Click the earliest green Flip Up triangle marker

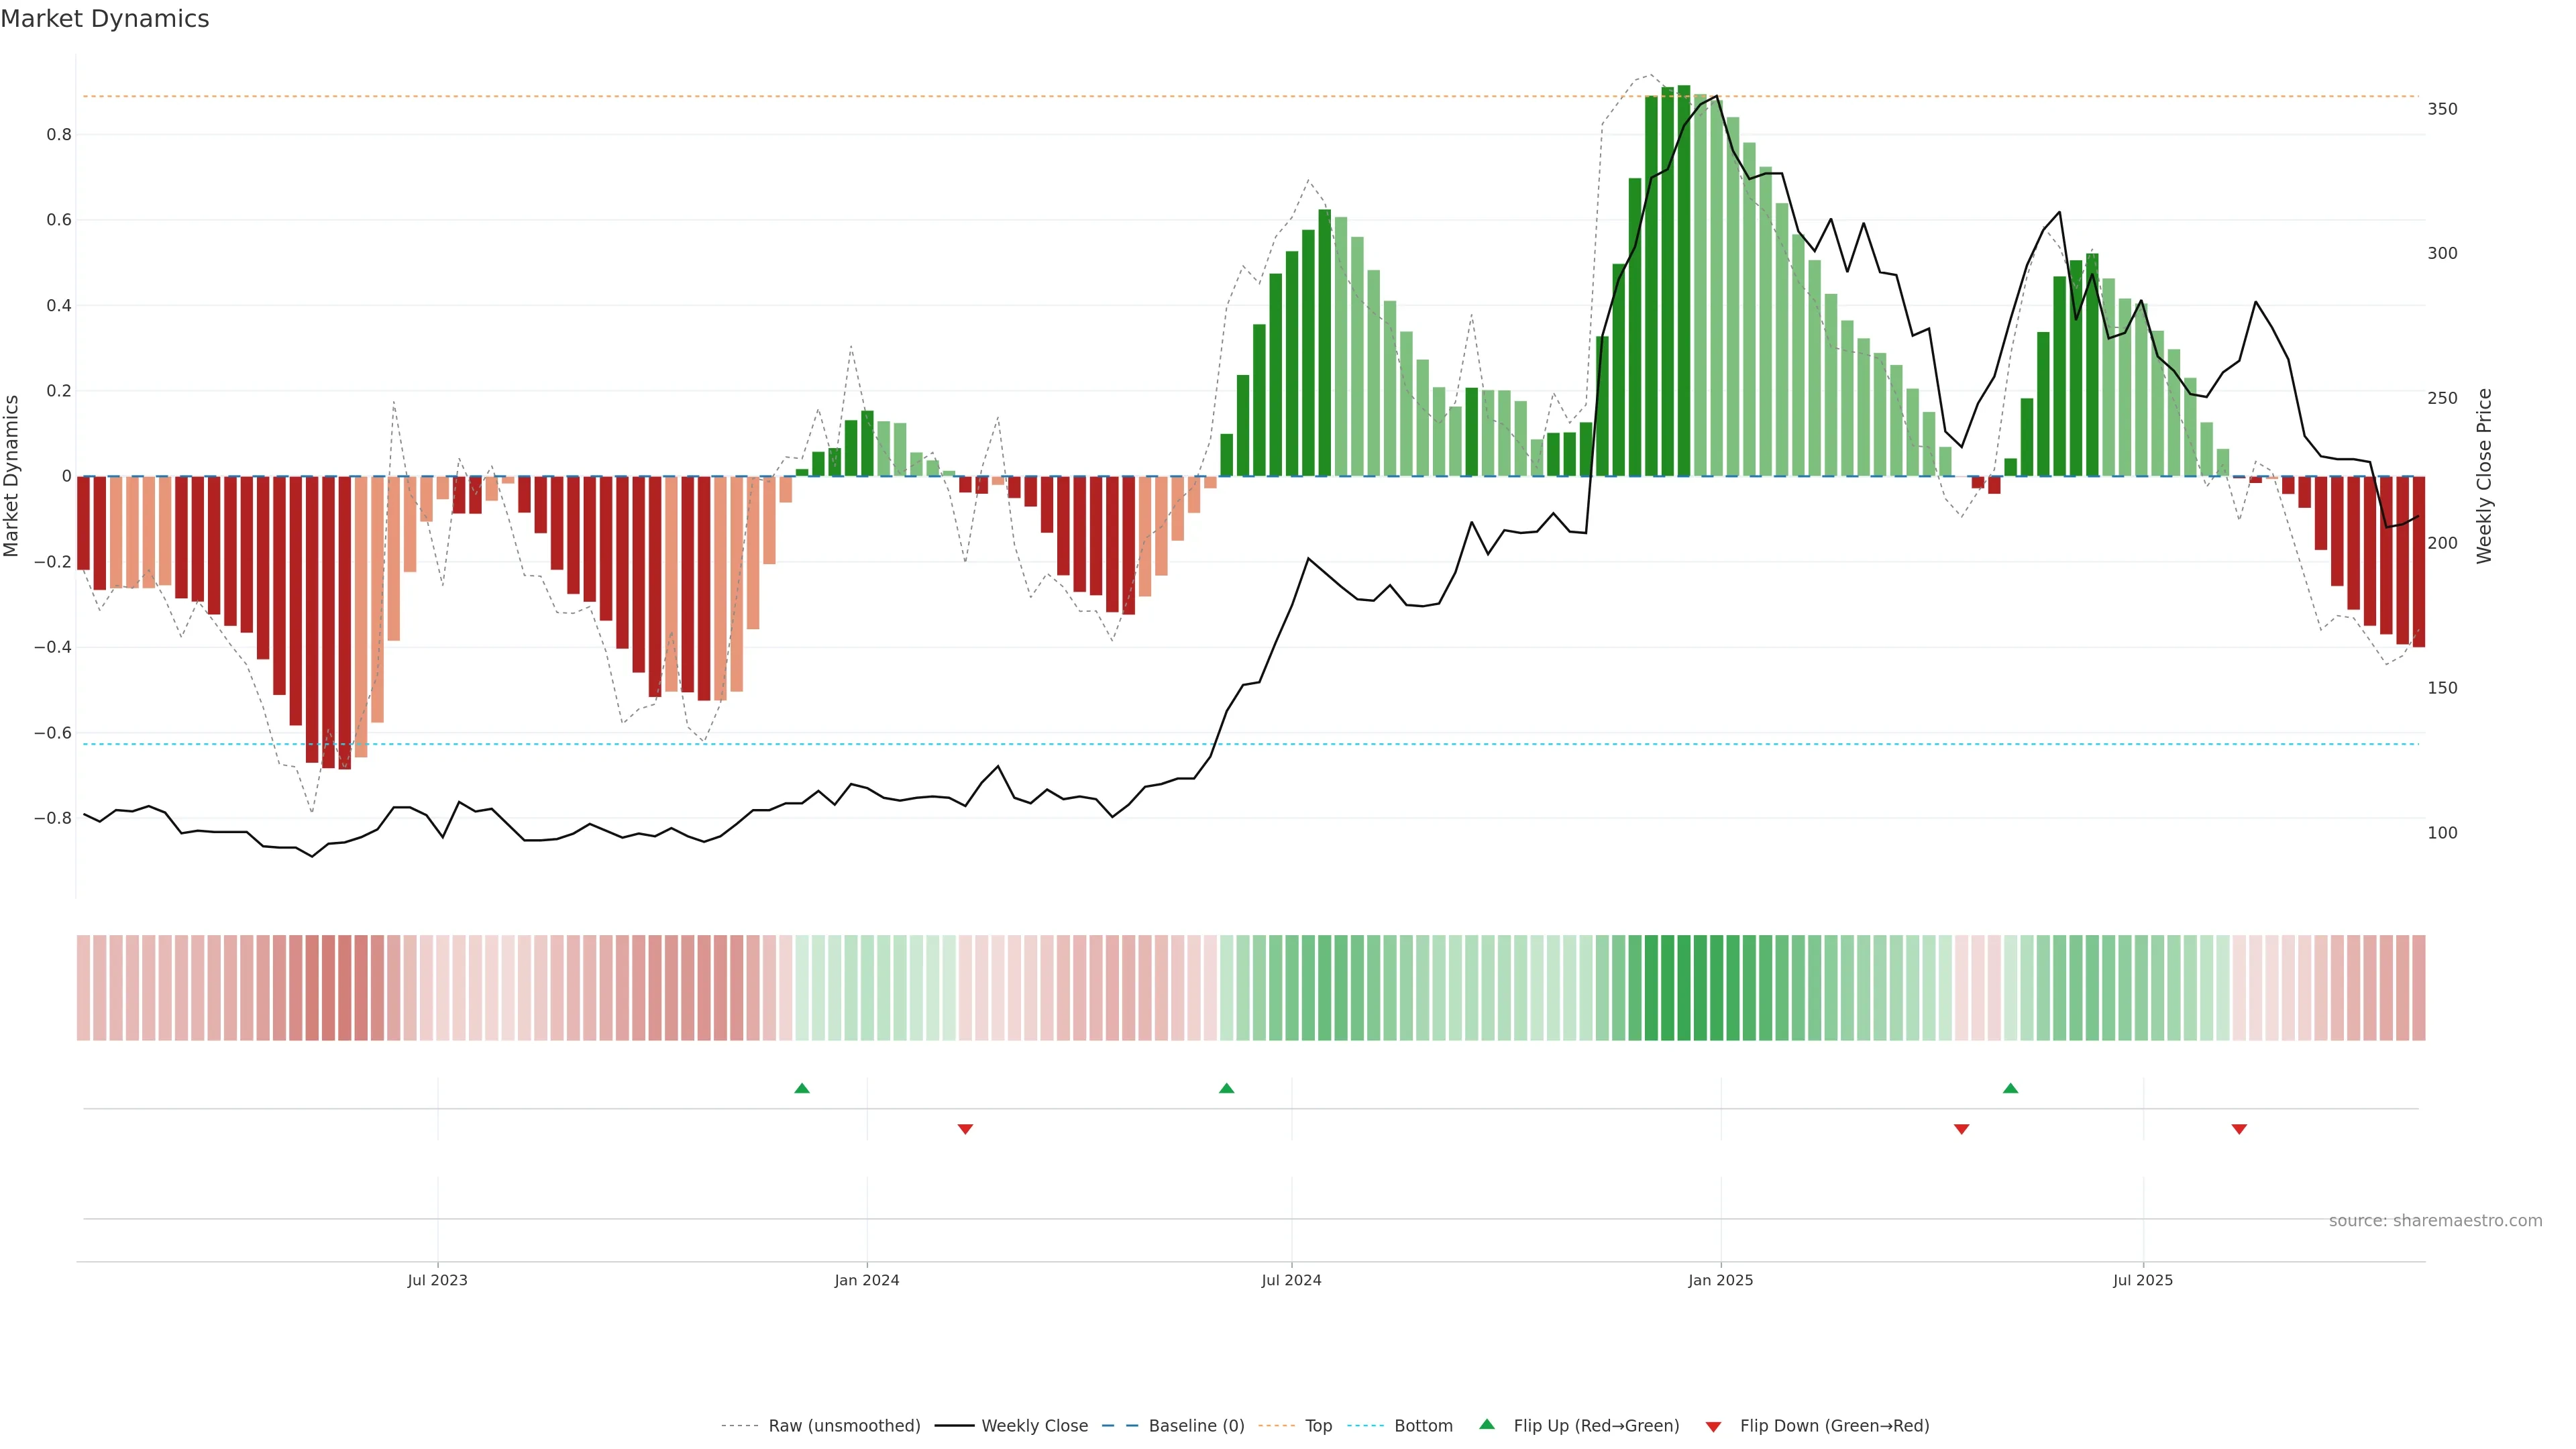802,1088
